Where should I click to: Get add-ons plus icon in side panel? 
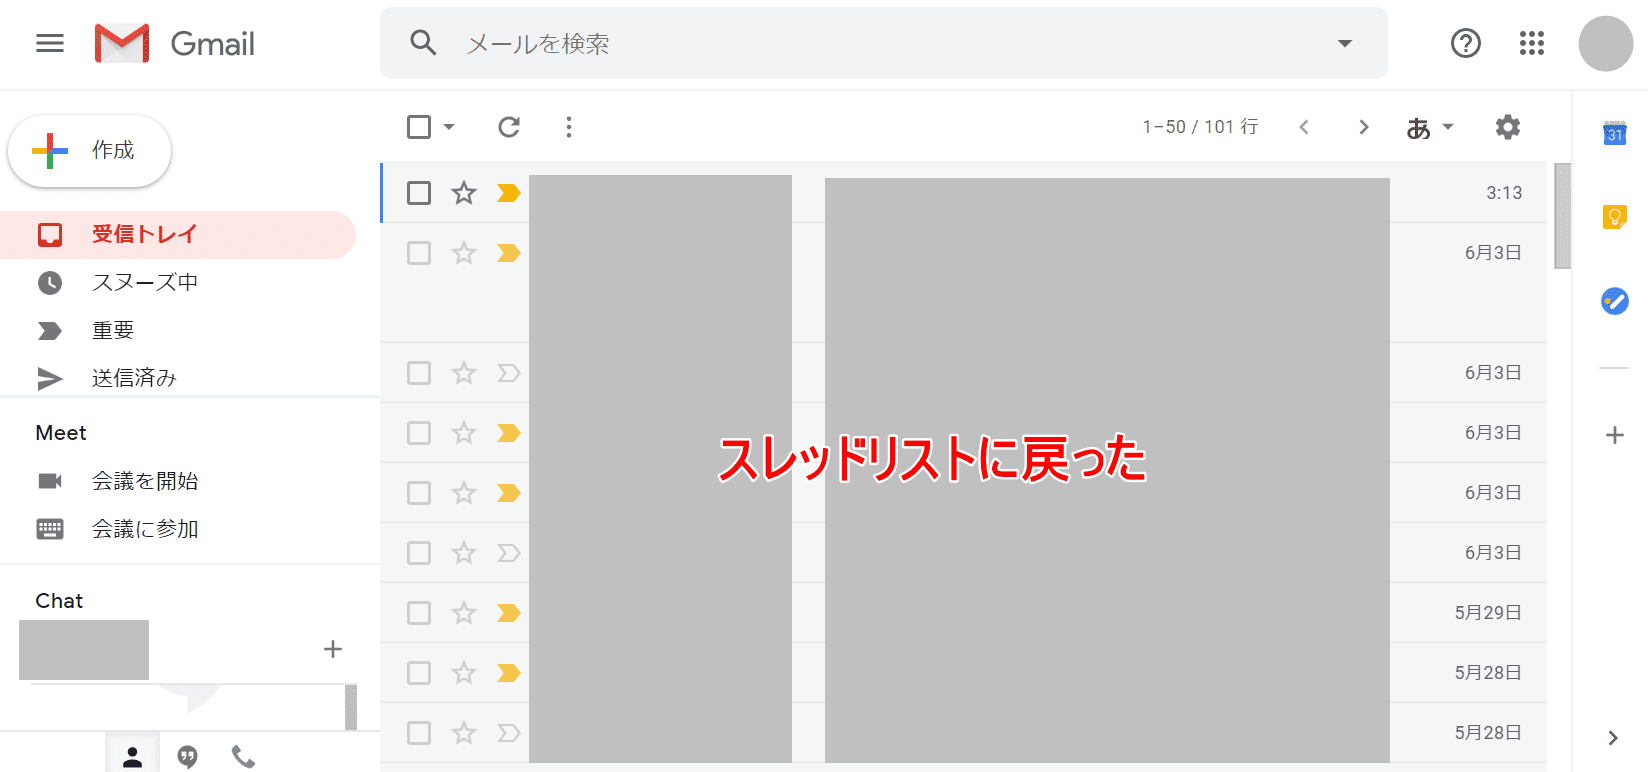click(1615, 435)
